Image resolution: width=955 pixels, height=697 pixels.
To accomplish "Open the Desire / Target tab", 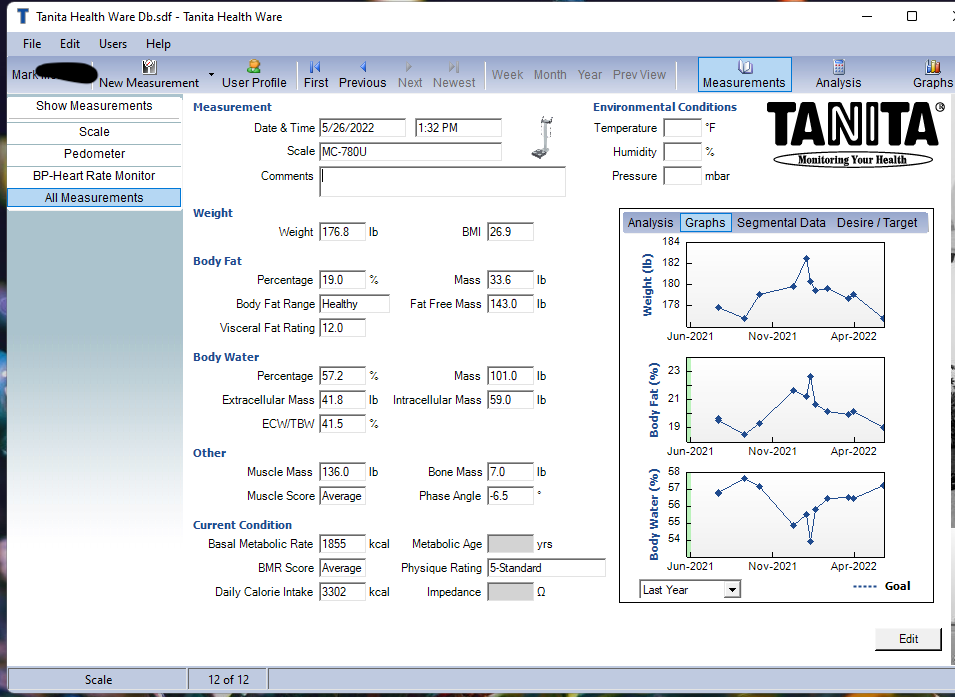I will 876,223.
